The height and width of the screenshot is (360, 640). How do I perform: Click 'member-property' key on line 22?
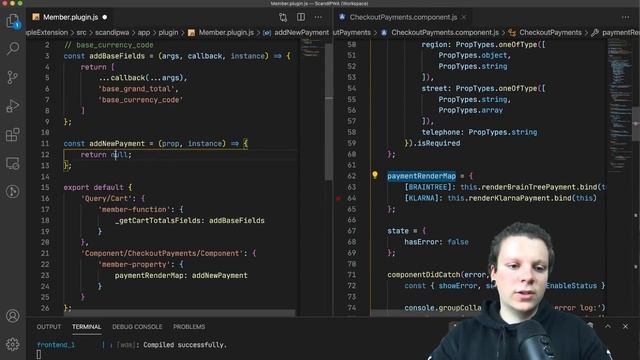coord(135,264)
